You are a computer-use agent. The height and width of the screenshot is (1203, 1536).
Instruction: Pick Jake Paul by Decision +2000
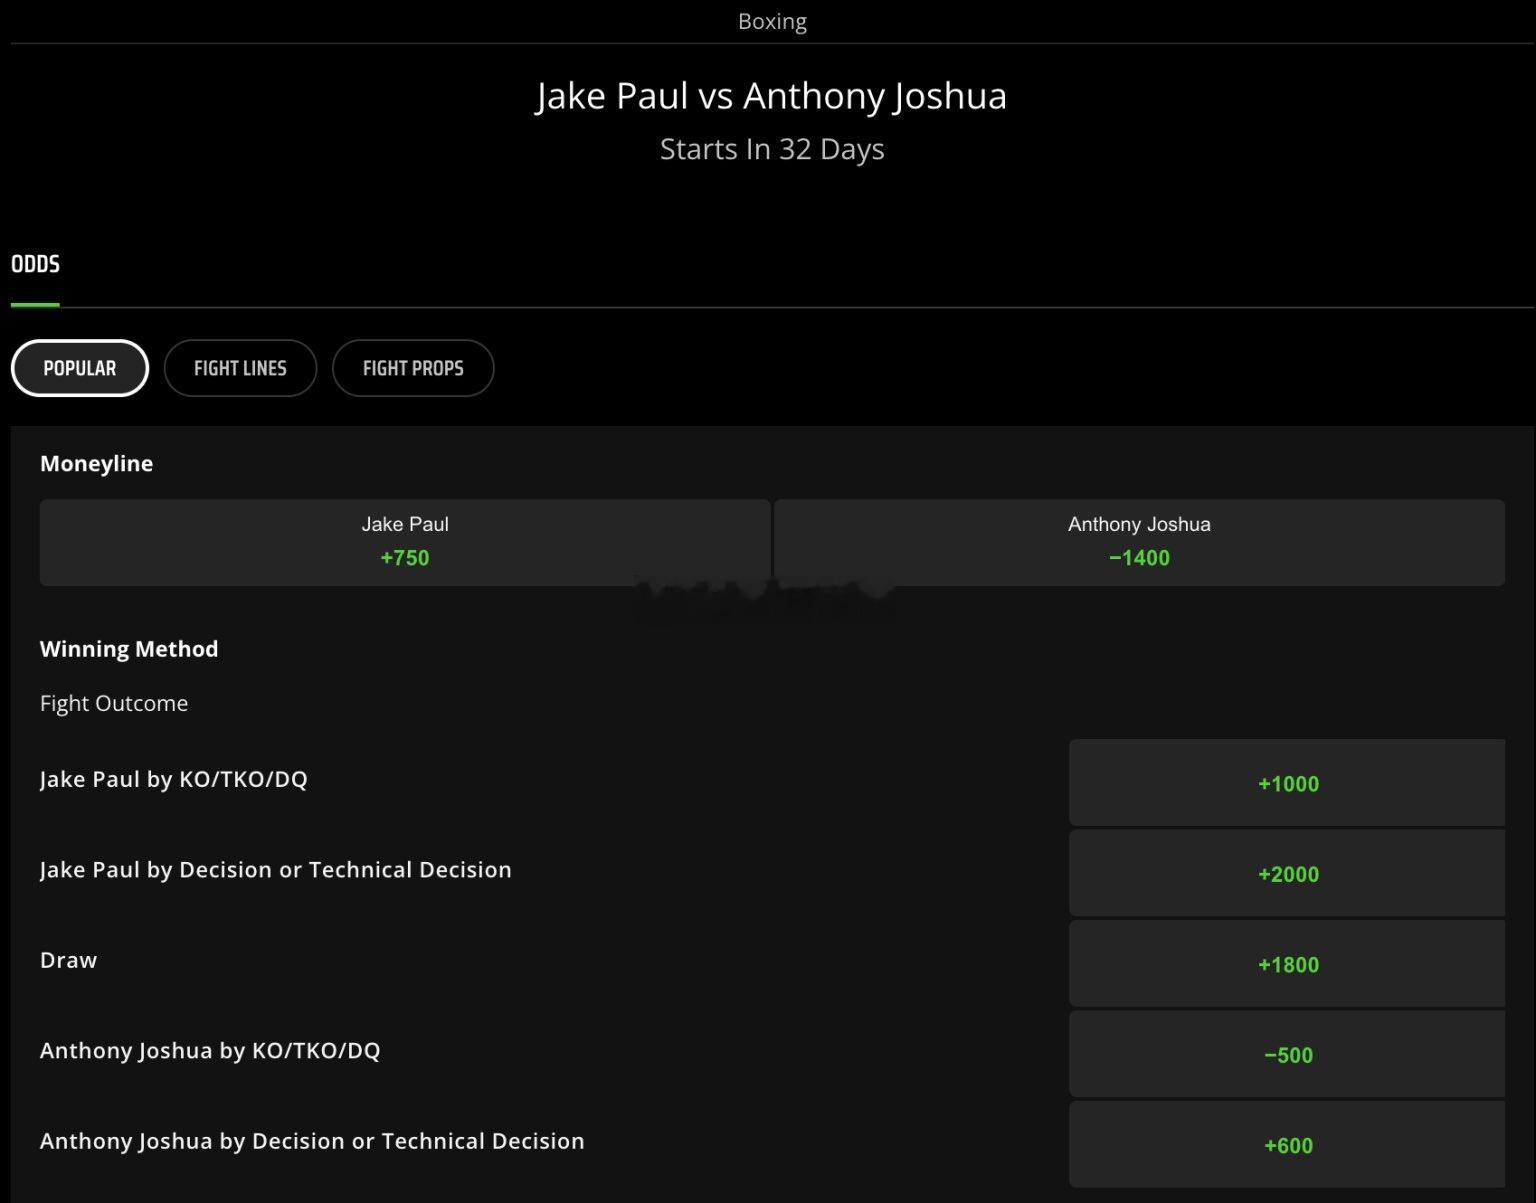point(1287,873)
